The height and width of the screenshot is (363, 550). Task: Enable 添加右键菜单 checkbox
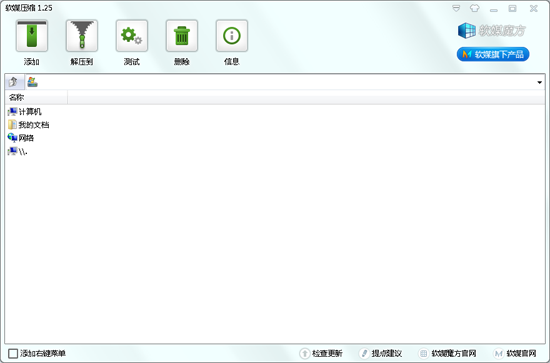coord(13,353)
